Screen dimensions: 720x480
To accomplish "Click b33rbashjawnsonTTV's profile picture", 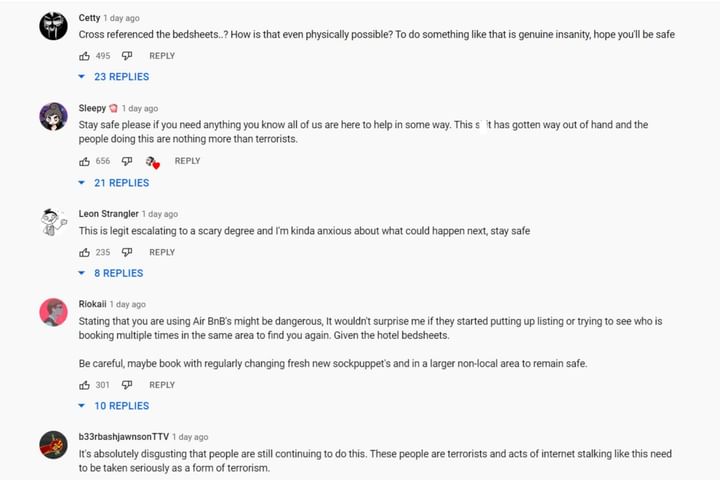I will pyautogui.click(x=53, y=445).
